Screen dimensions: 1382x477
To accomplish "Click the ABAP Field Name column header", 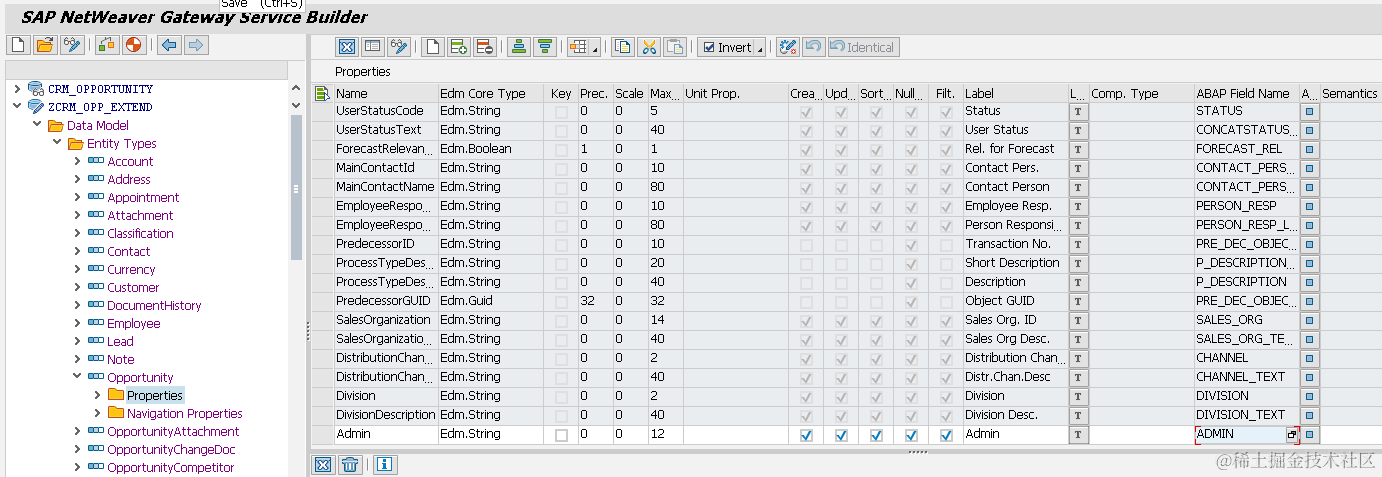I will point(1246,93).
